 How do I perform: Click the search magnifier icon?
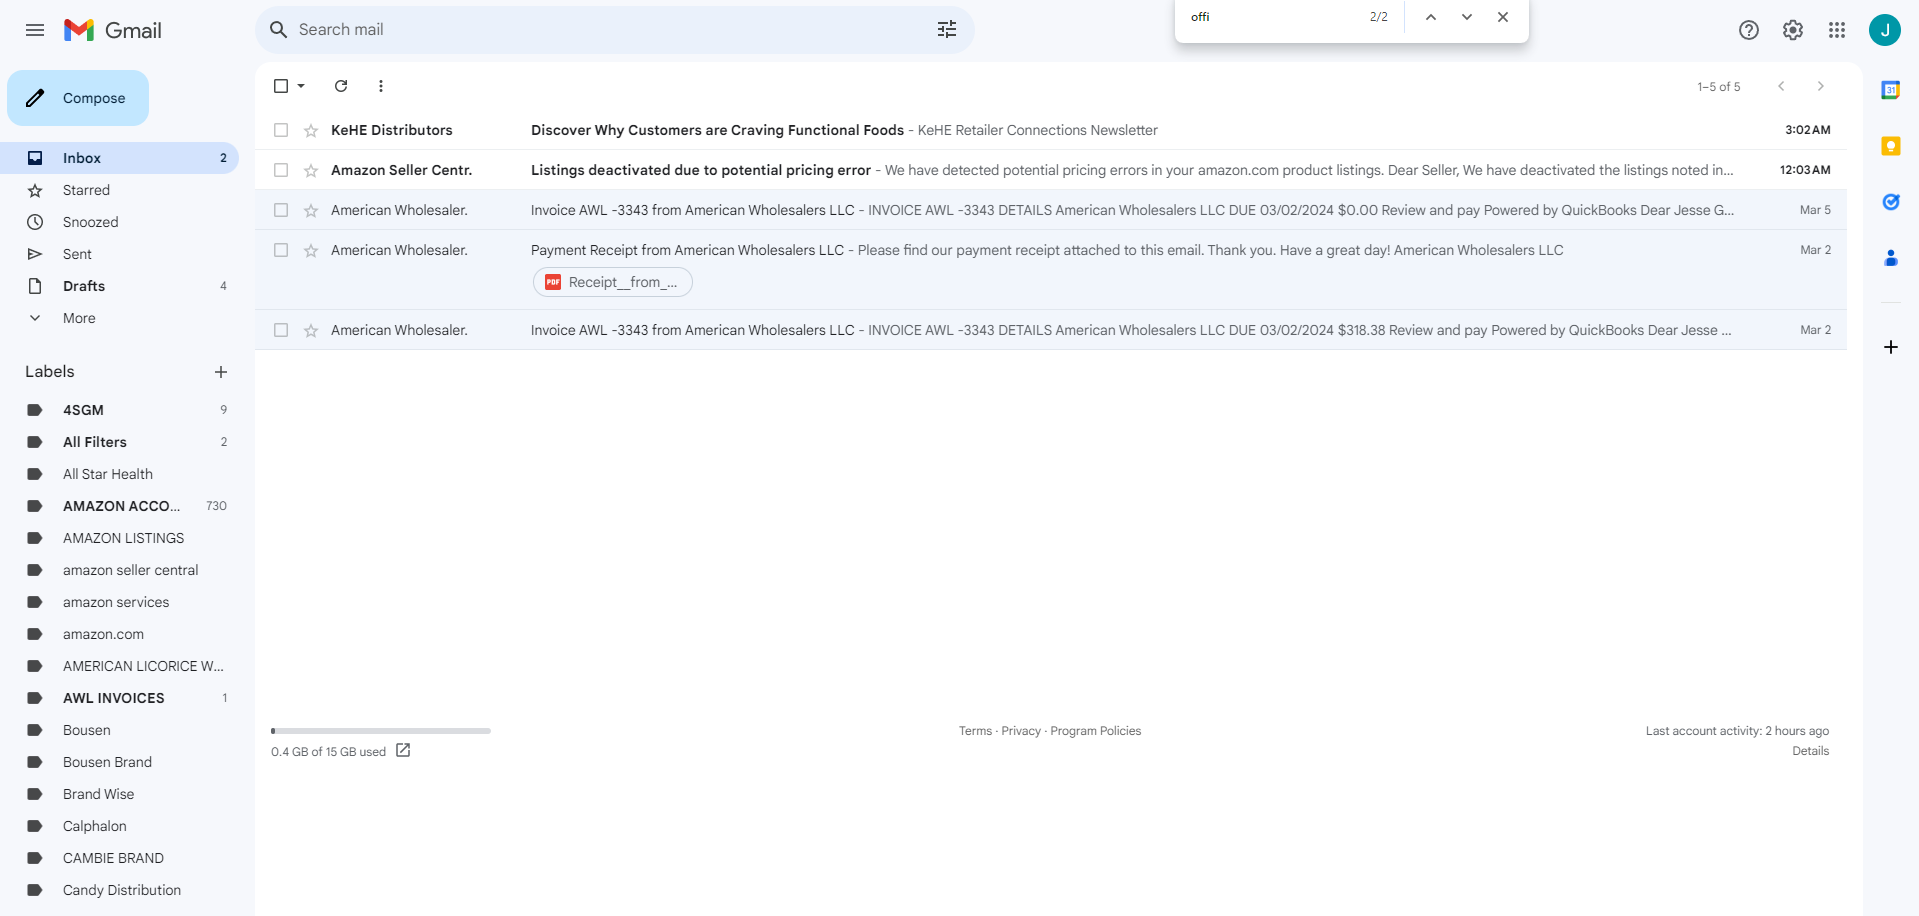click(x=279, y=30)
